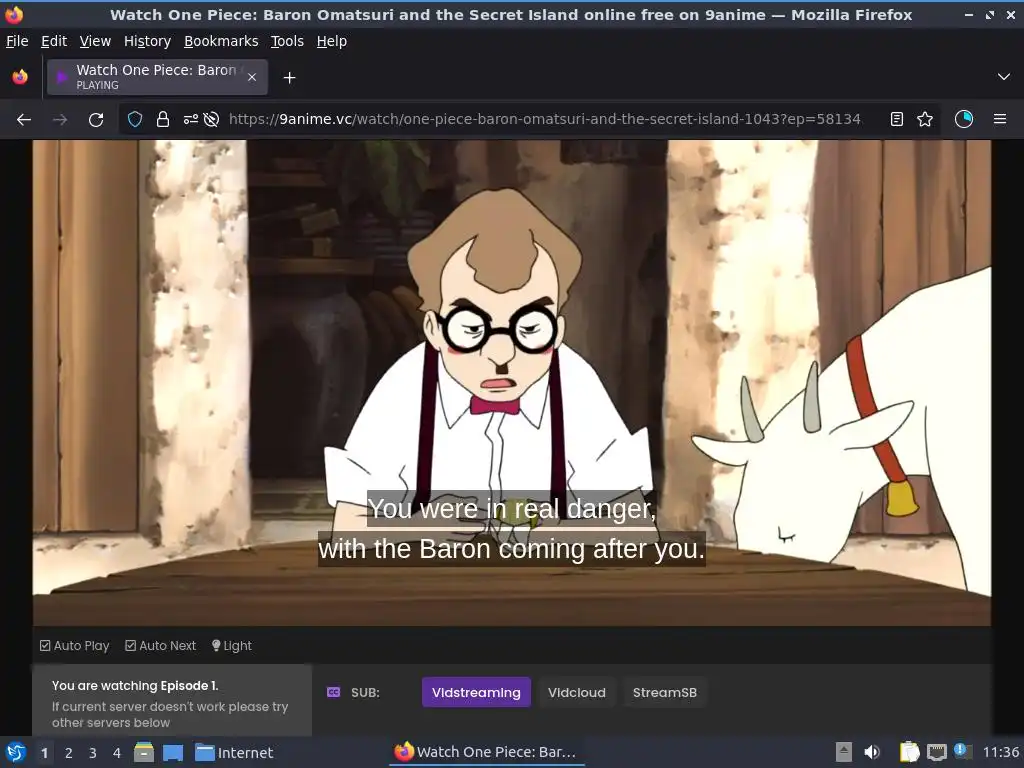Open a new browser tab
The image size is (1024, 768).
click(x=289, y=78)
